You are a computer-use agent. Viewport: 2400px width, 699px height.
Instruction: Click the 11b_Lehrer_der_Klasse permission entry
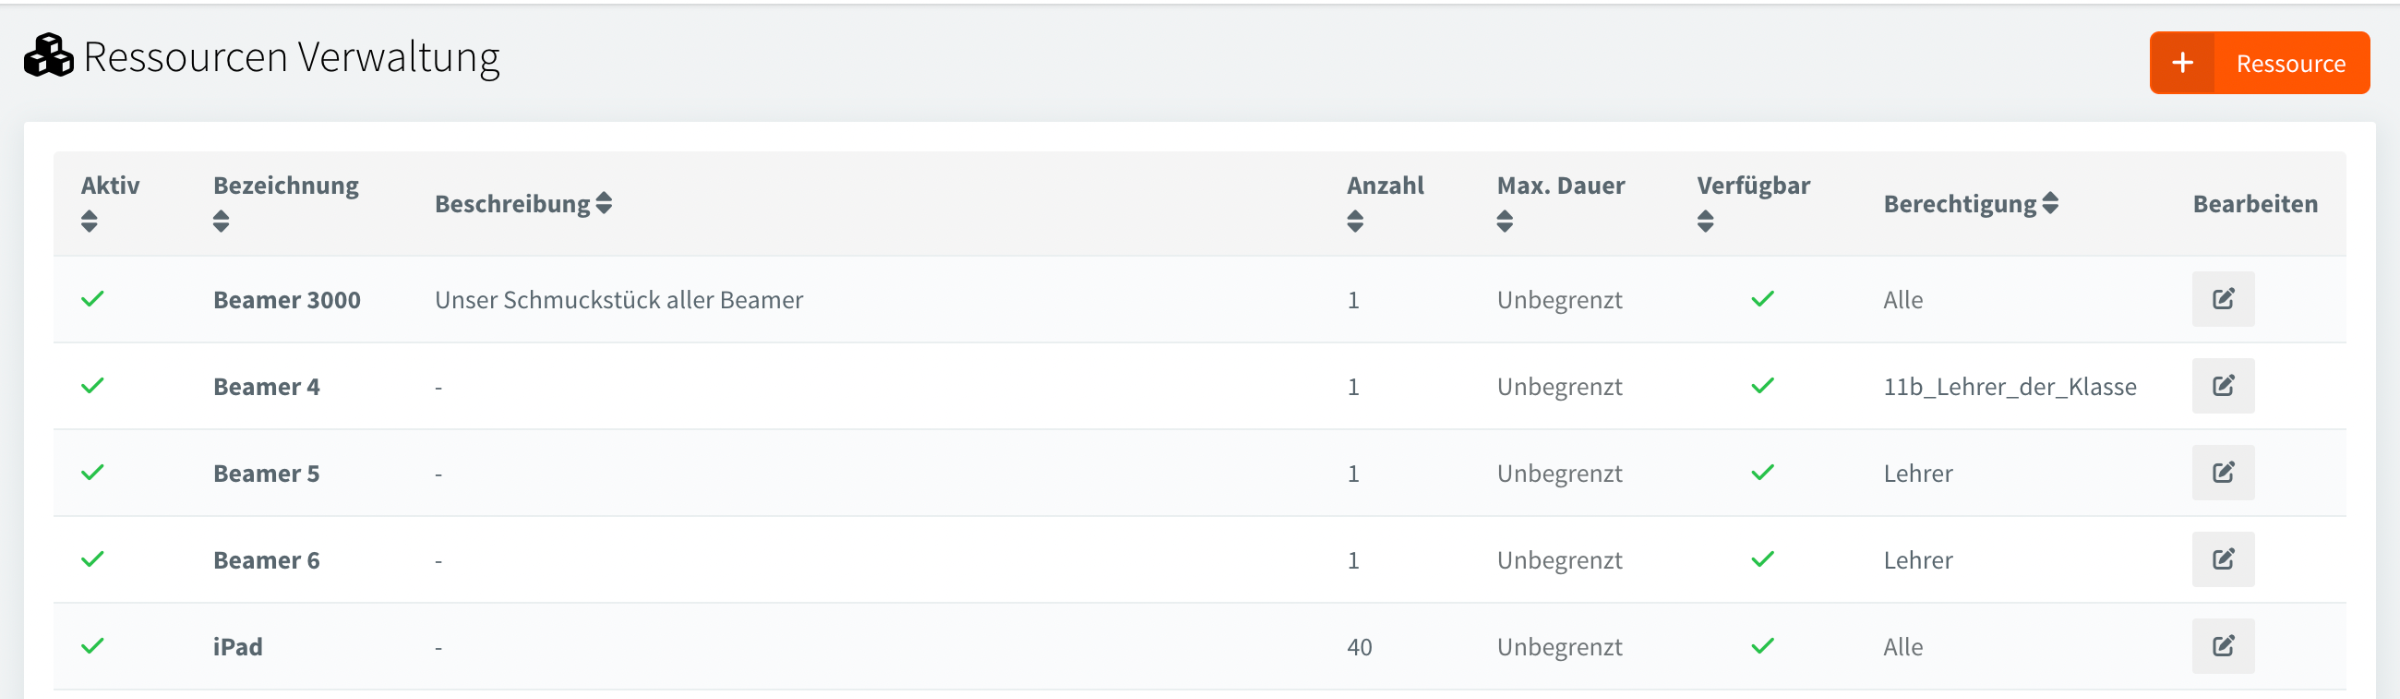click(x=2009, y=387)
